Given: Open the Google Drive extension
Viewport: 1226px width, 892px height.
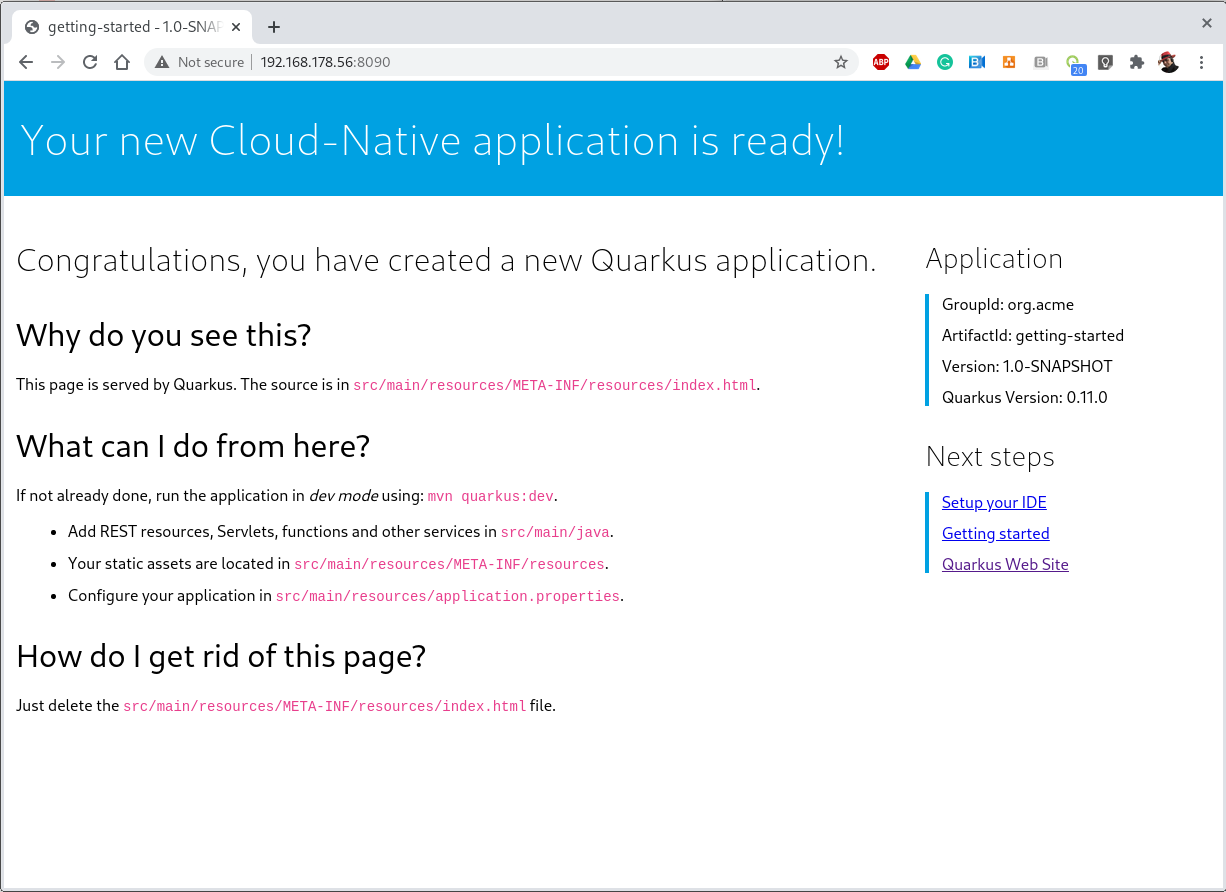Looking at the screenshot, I should click(x=913, y=62).
